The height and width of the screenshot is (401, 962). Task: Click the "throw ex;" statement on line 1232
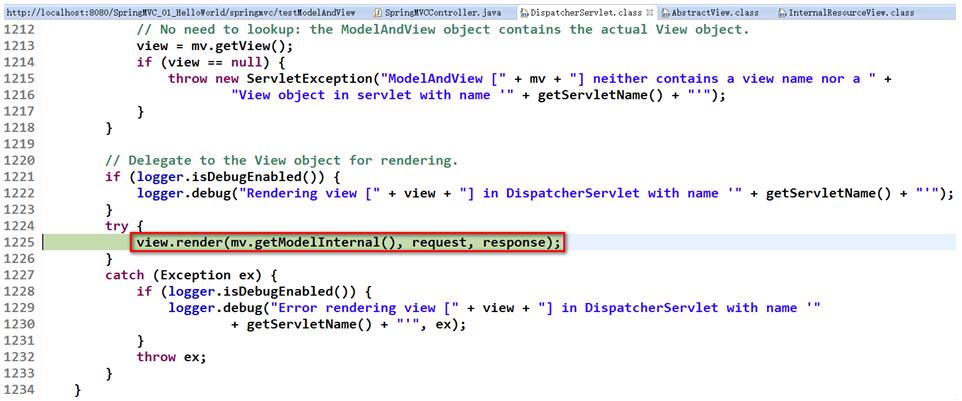click(x=172, y=357)
